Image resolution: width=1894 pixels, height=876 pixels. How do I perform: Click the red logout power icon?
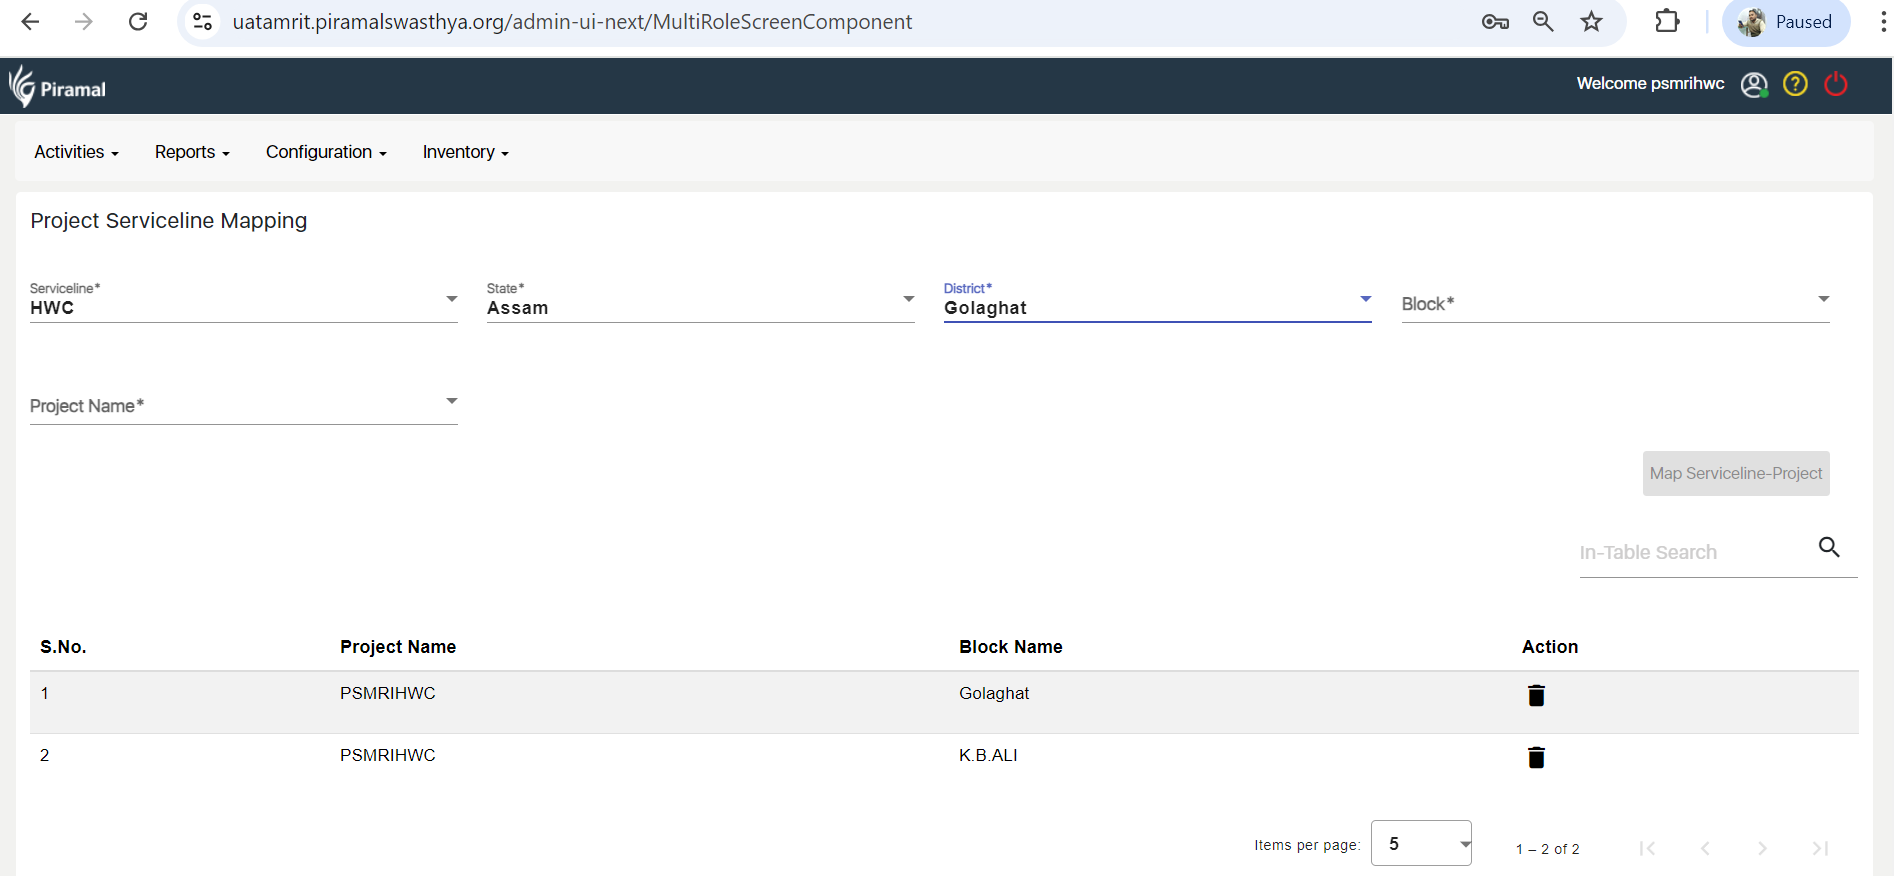(x=1836, y=84)
